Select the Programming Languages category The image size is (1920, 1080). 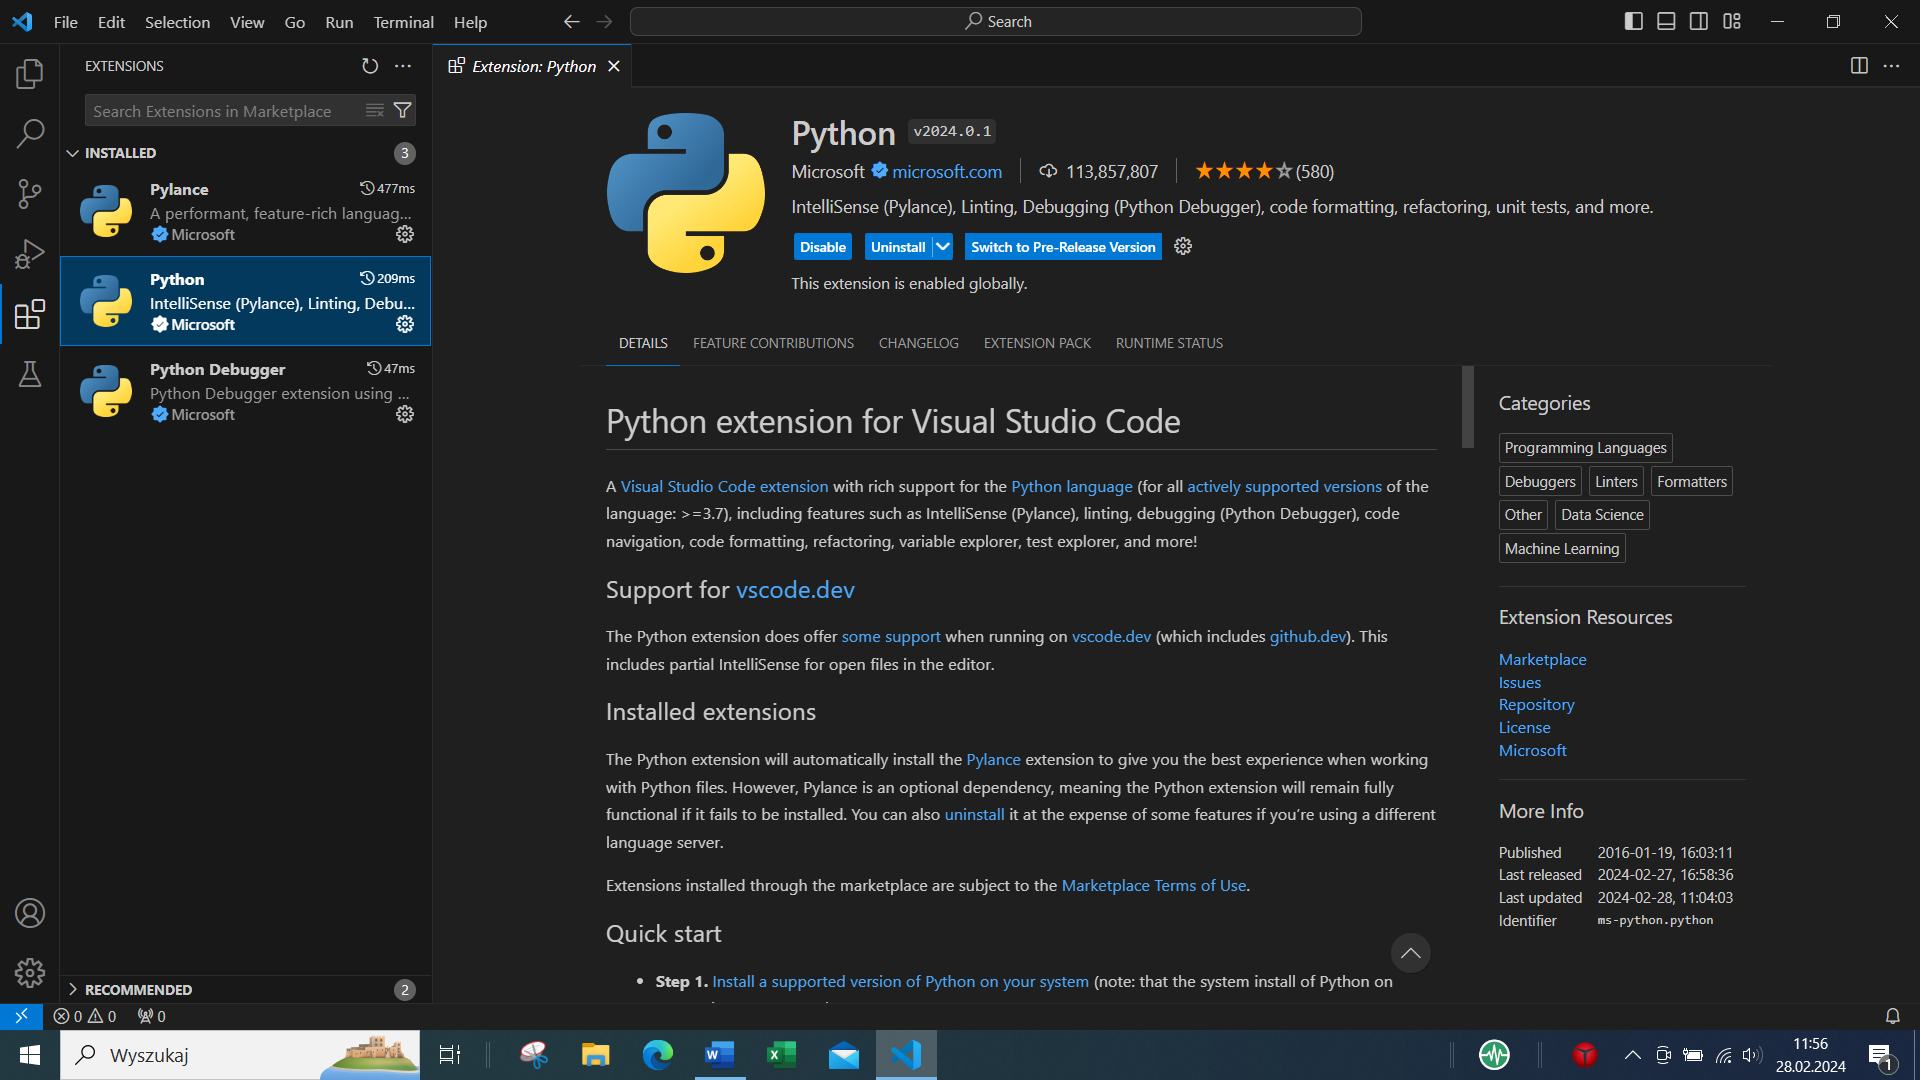coord(1585,448)
